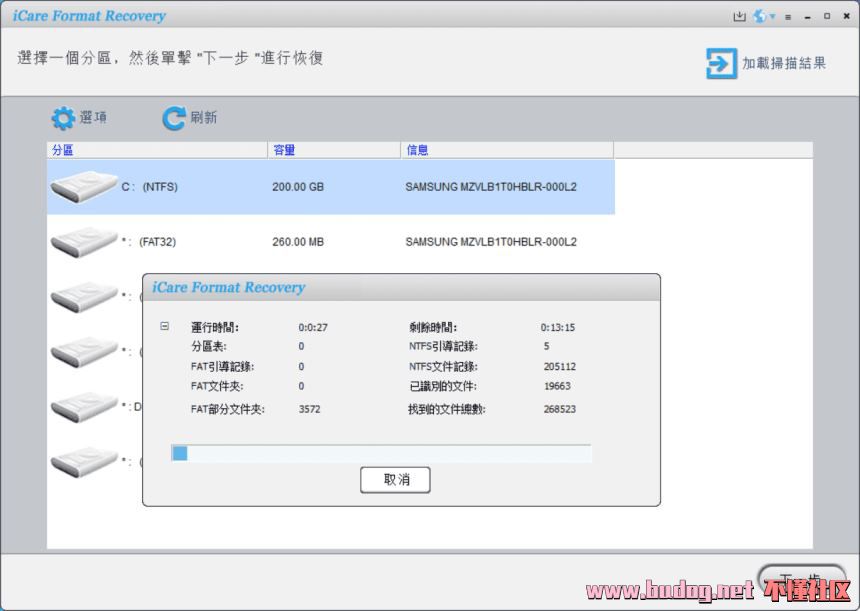This screenshot has height=611, width=860.
Task: Click the NTFS文件記錄 value 205112
Action: (559, 366)
